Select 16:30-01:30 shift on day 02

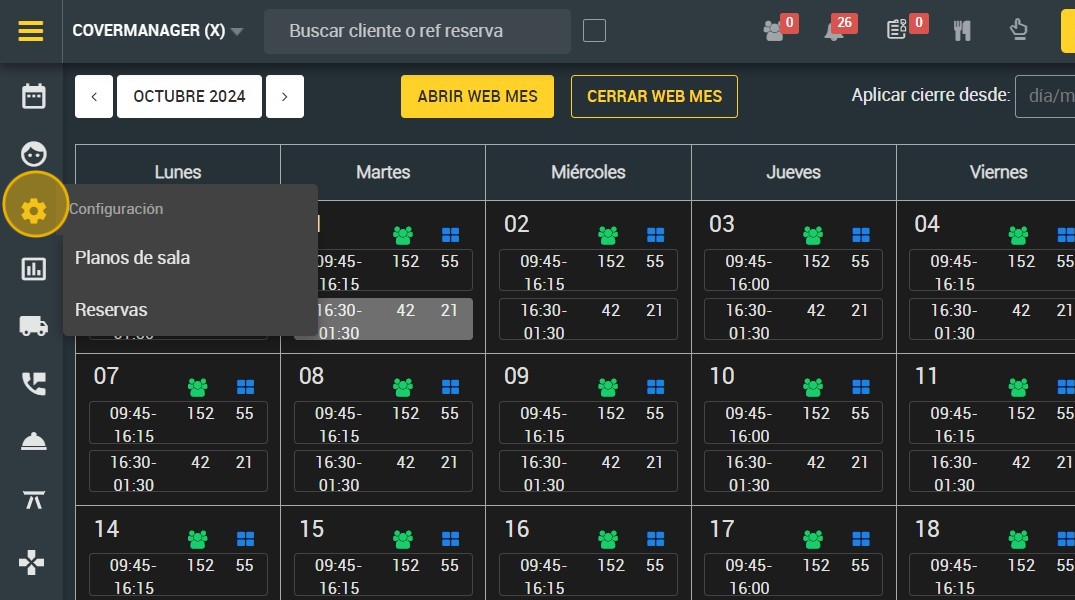click(x=588, y=320)
